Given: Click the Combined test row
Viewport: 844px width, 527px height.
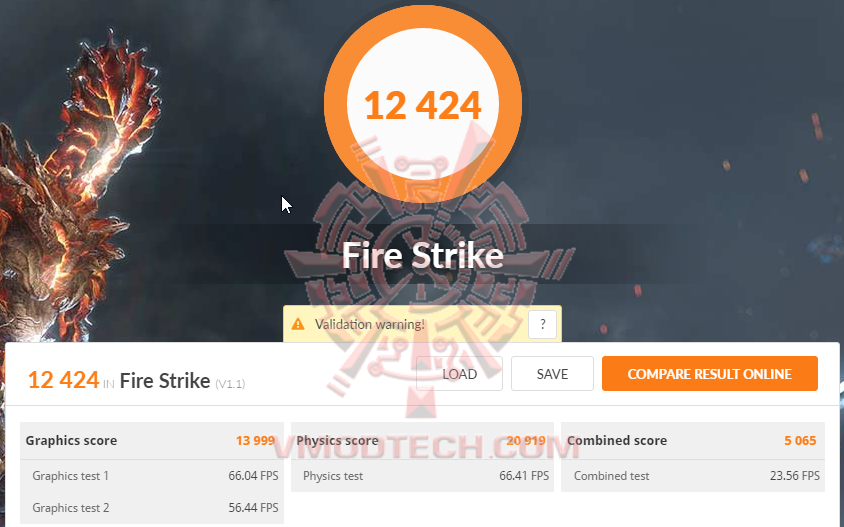Looking at the screenshot, I should click(693, 476).
